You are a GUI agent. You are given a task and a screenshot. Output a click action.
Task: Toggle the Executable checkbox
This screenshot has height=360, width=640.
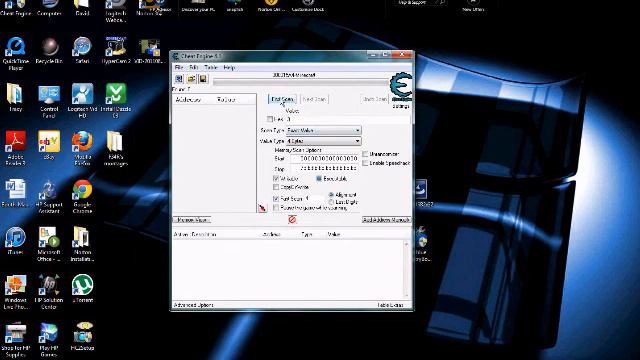click(319, 179)
